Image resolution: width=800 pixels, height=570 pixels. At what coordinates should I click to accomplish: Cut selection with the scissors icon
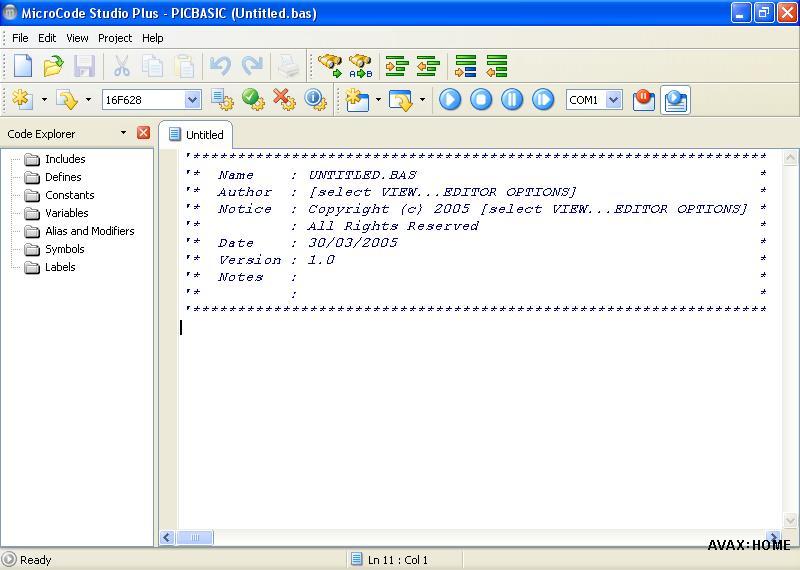pos(121,66)
